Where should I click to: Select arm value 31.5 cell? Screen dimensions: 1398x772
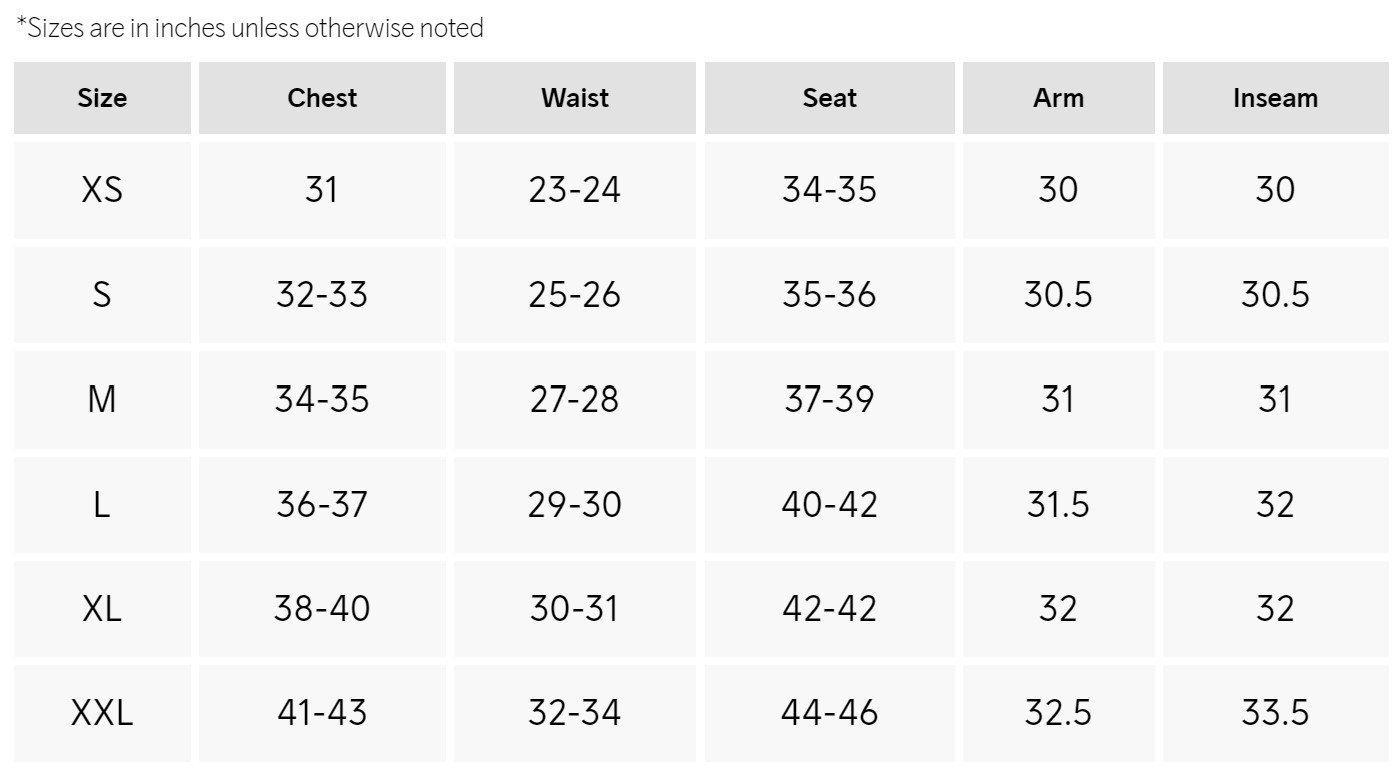1058,504
